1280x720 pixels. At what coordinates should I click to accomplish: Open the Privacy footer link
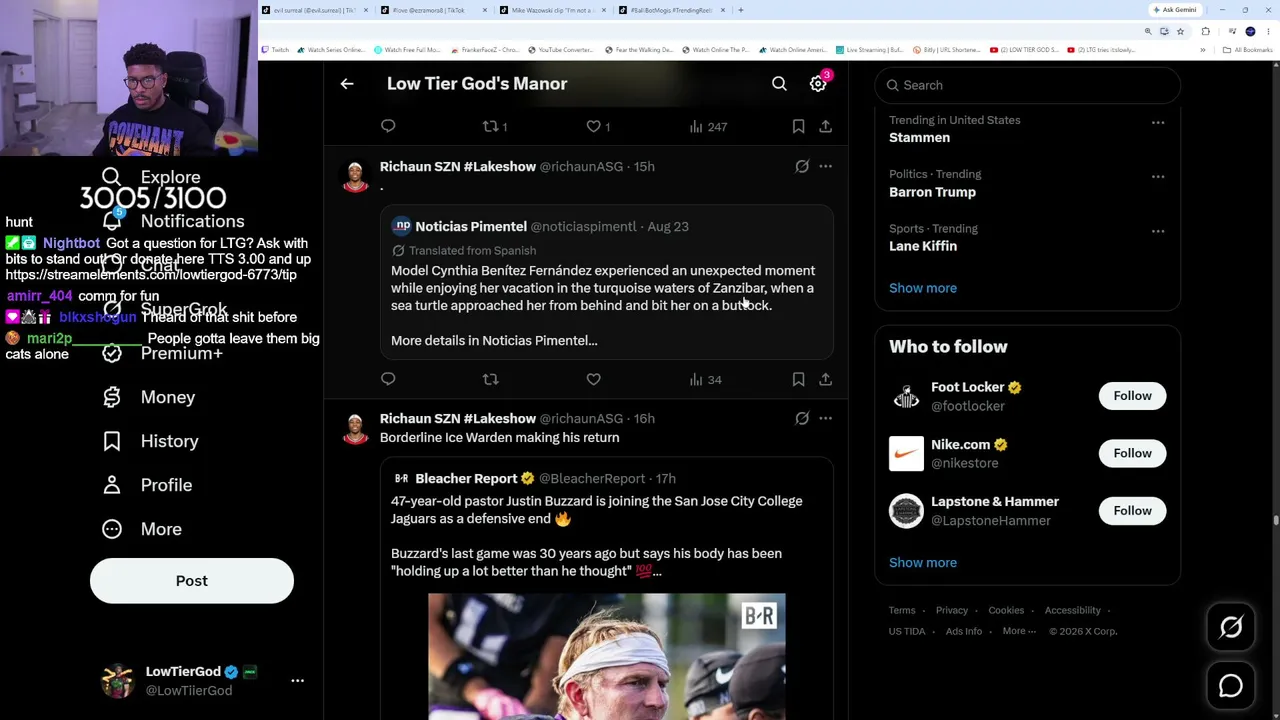(952, 610)
